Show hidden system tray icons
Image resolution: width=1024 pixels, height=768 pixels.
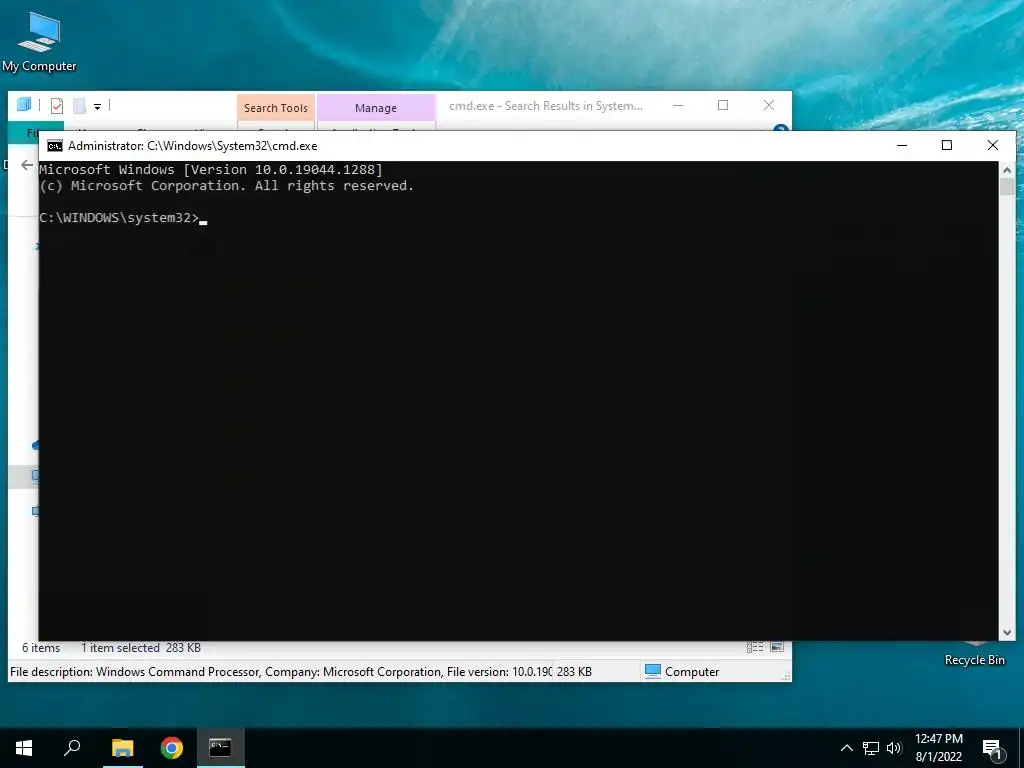846,748
